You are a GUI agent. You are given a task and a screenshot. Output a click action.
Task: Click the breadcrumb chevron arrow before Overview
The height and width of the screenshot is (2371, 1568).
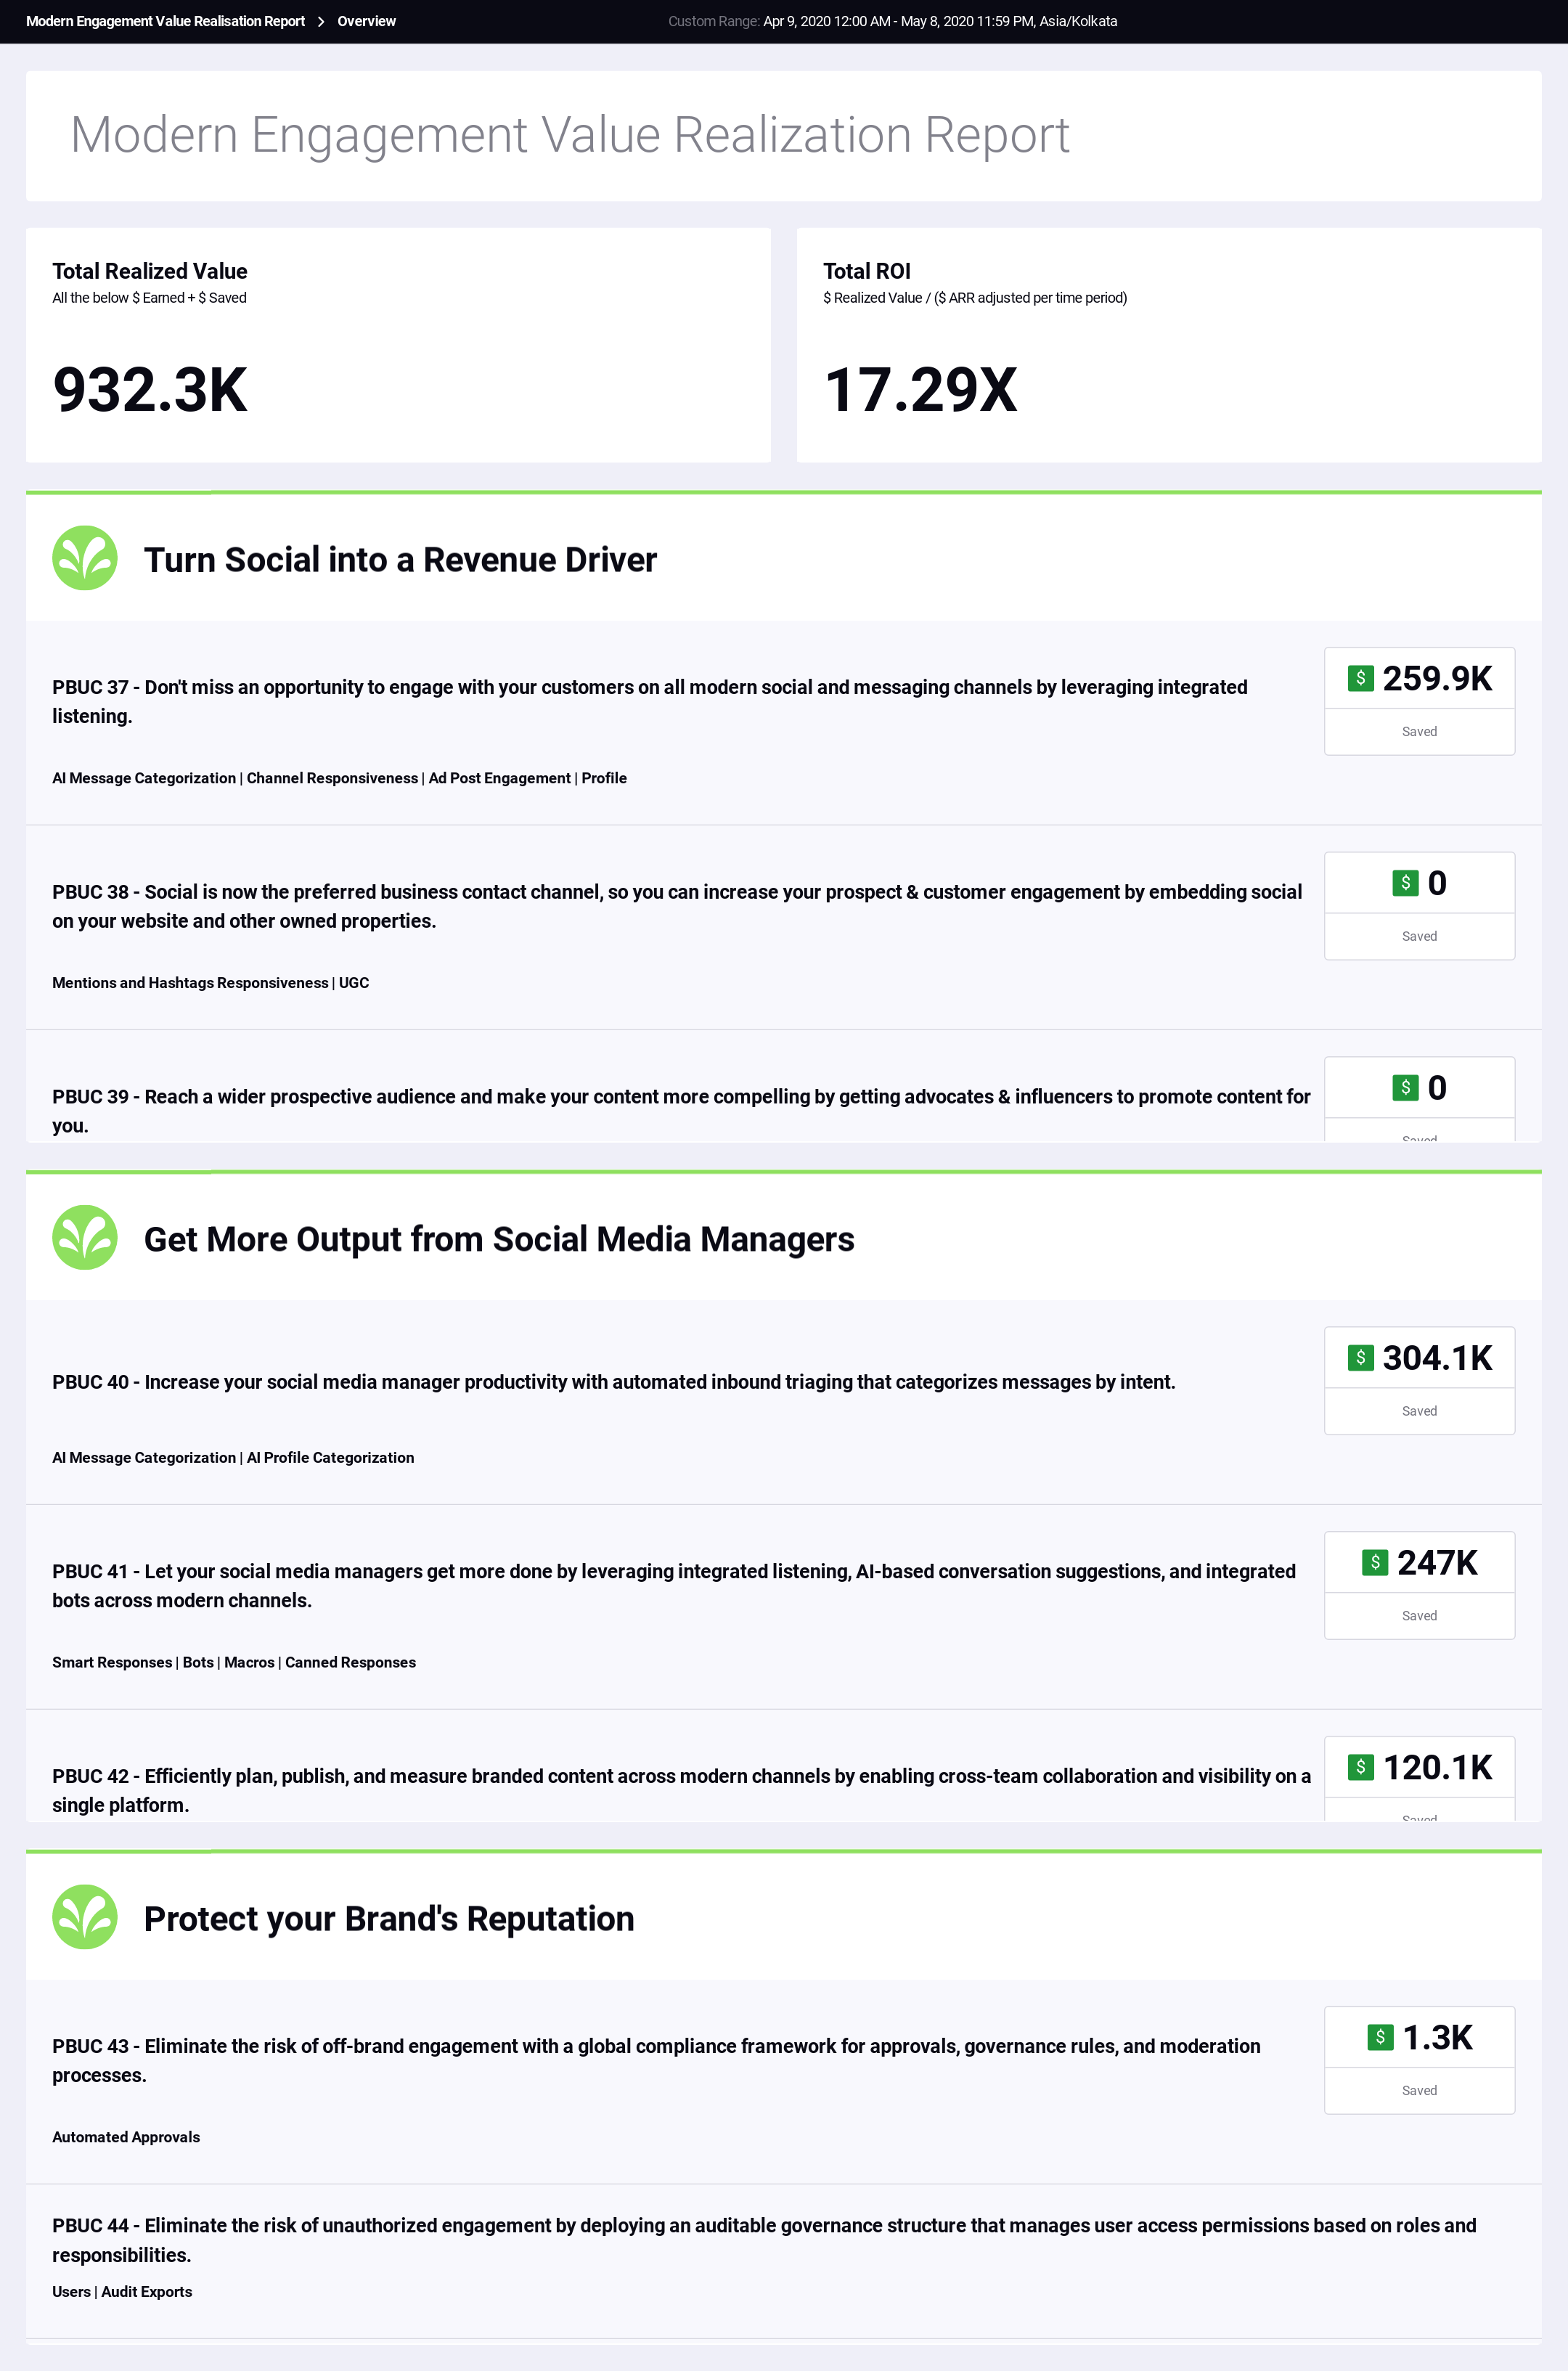321,21
